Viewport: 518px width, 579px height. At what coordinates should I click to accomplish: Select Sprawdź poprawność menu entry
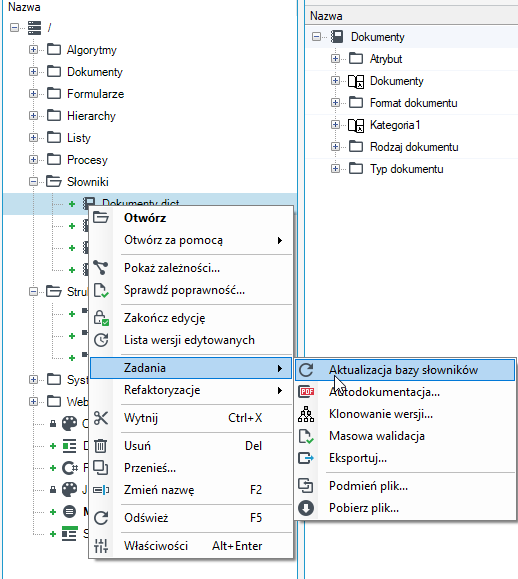[x=191, y=290]
